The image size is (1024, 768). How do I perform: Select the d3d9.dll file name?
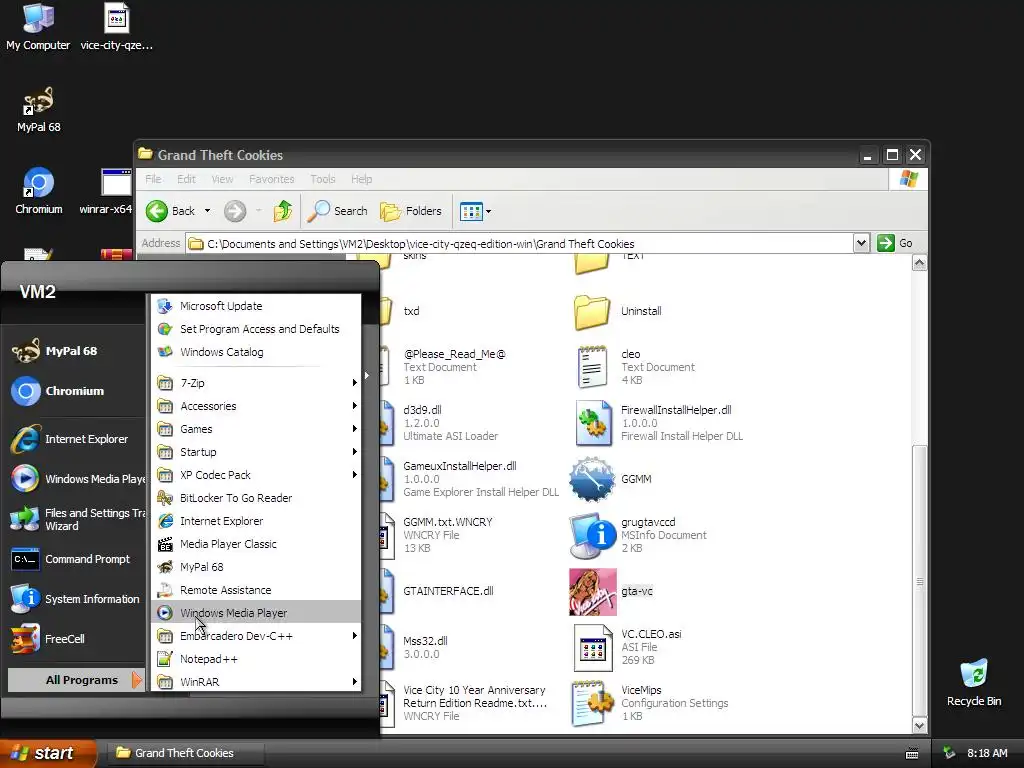tap(422, 410)
